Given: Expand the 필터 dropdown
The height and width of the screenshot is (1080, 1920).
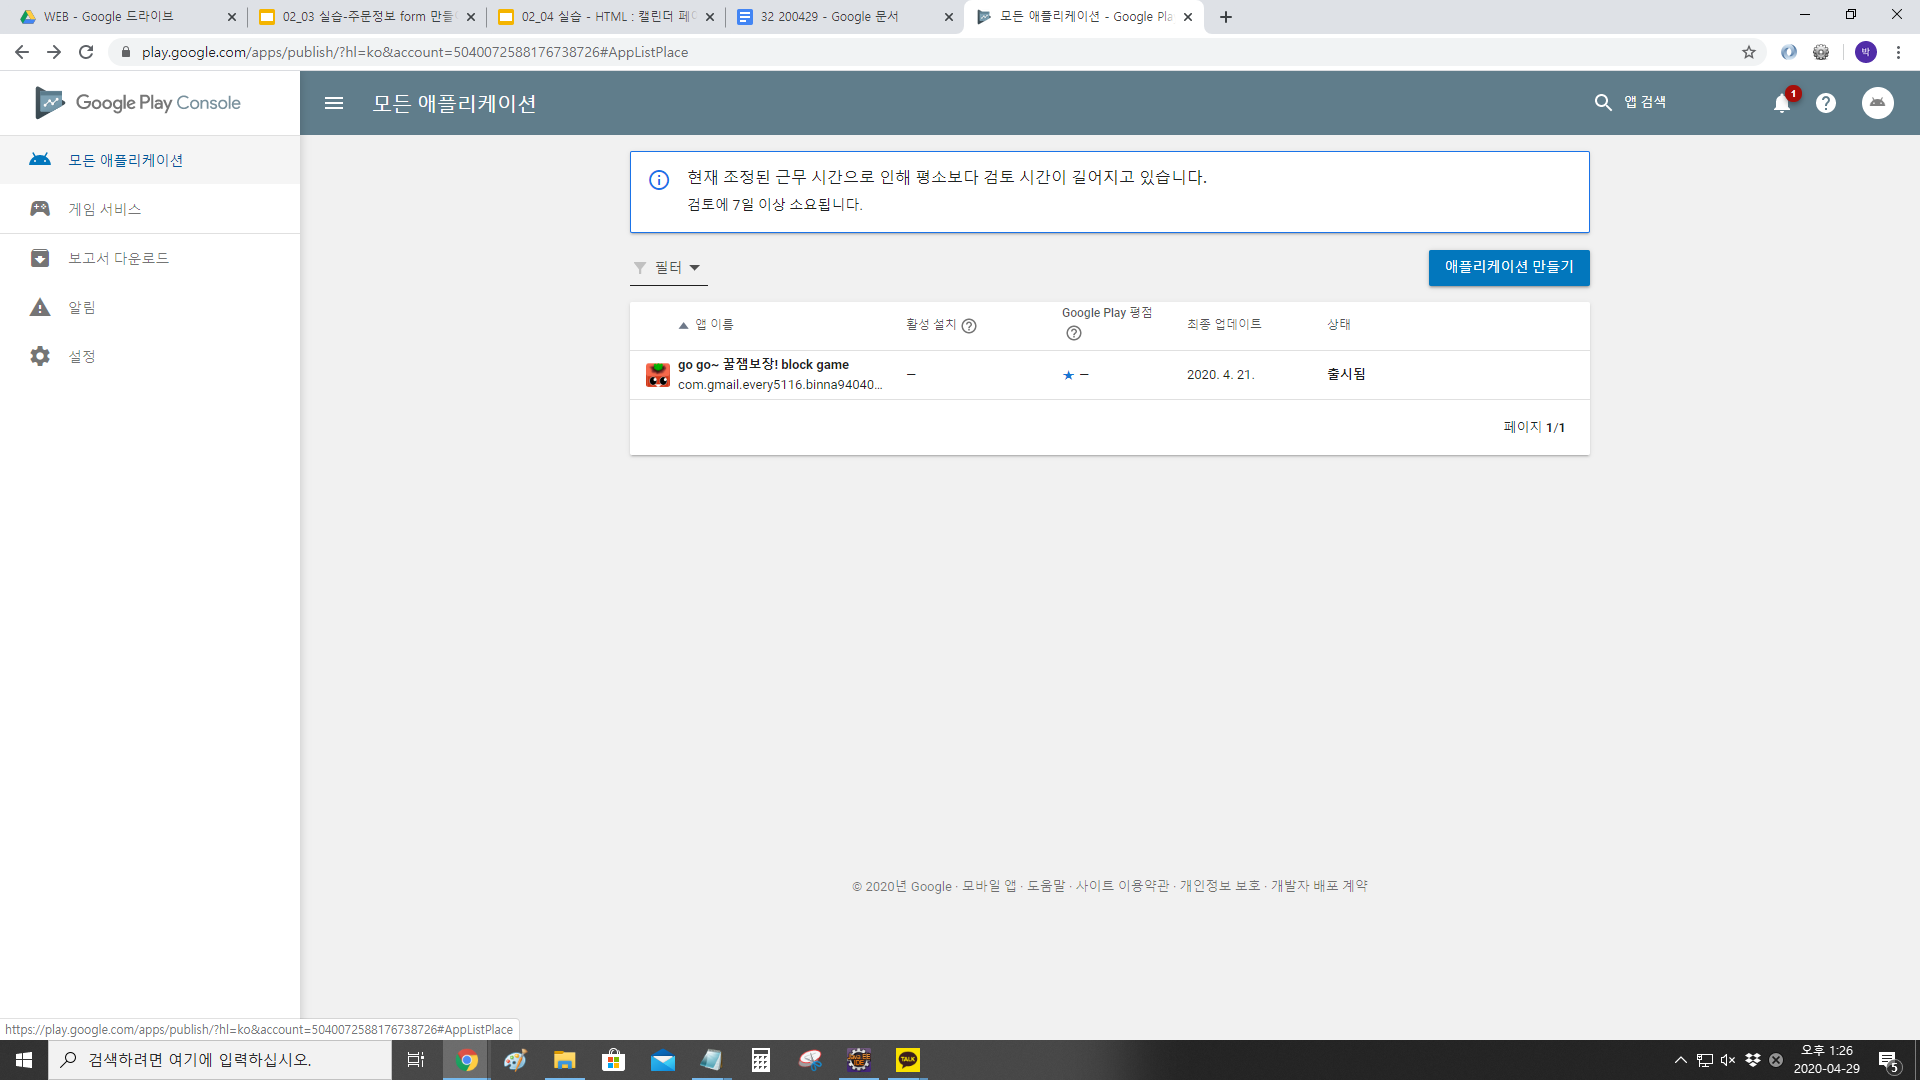Looking at the screenshot, I should pos(668,268).
